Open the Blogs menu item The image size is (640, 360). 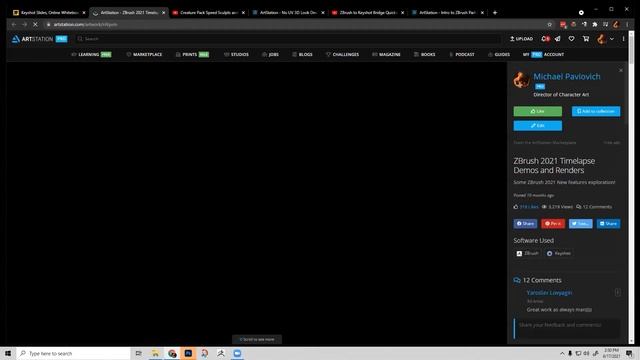pyautogui.click(x=302, y=54)
